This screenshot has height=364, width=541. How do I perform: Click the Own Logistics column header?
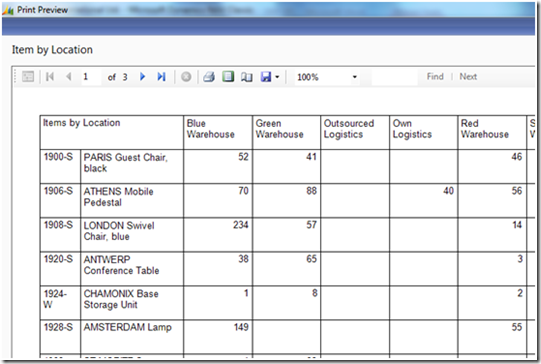pos(423,132)
